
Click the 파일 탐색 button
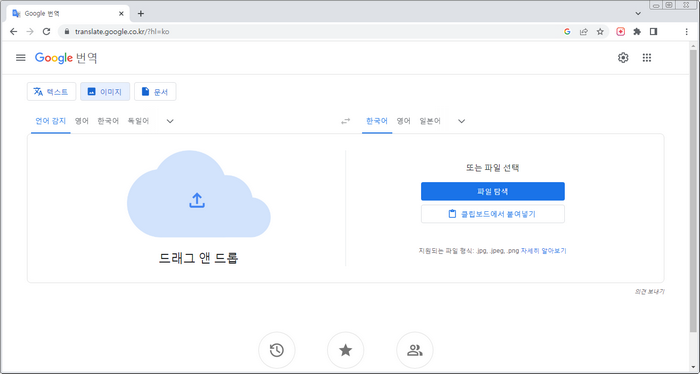(492, 191)
